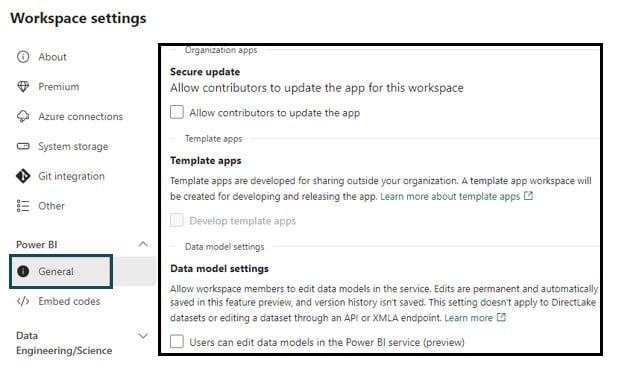Select the General info icon under Power BI

tap(23, 271)
